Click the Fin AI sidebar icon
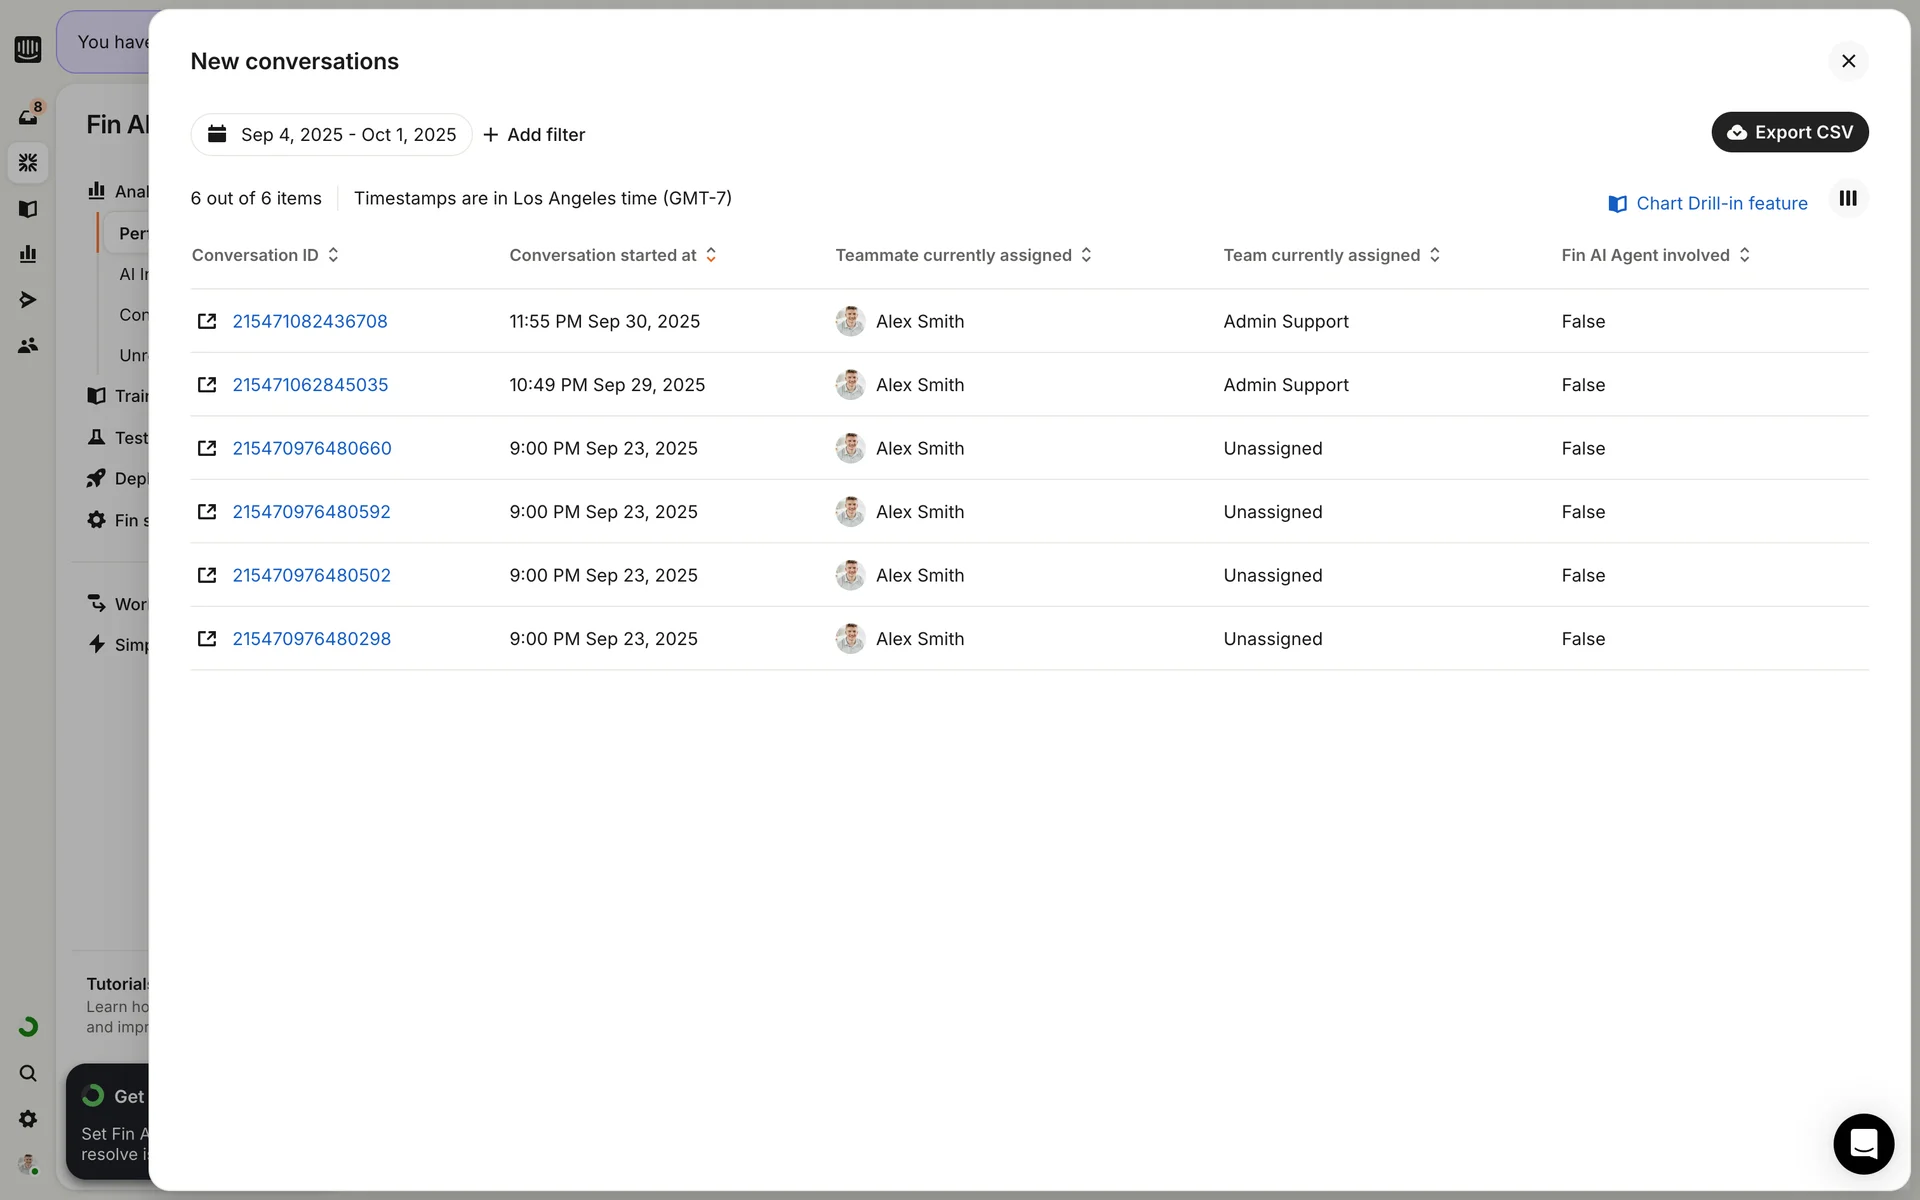Screen dimensions: 1920x1200 [28, 162]
